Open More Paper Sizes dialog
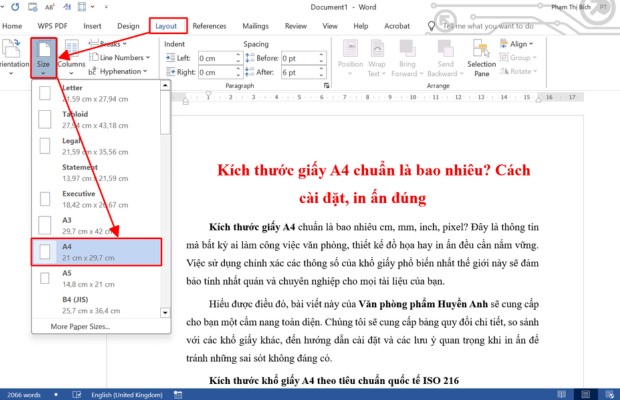 tap(80, 326)
